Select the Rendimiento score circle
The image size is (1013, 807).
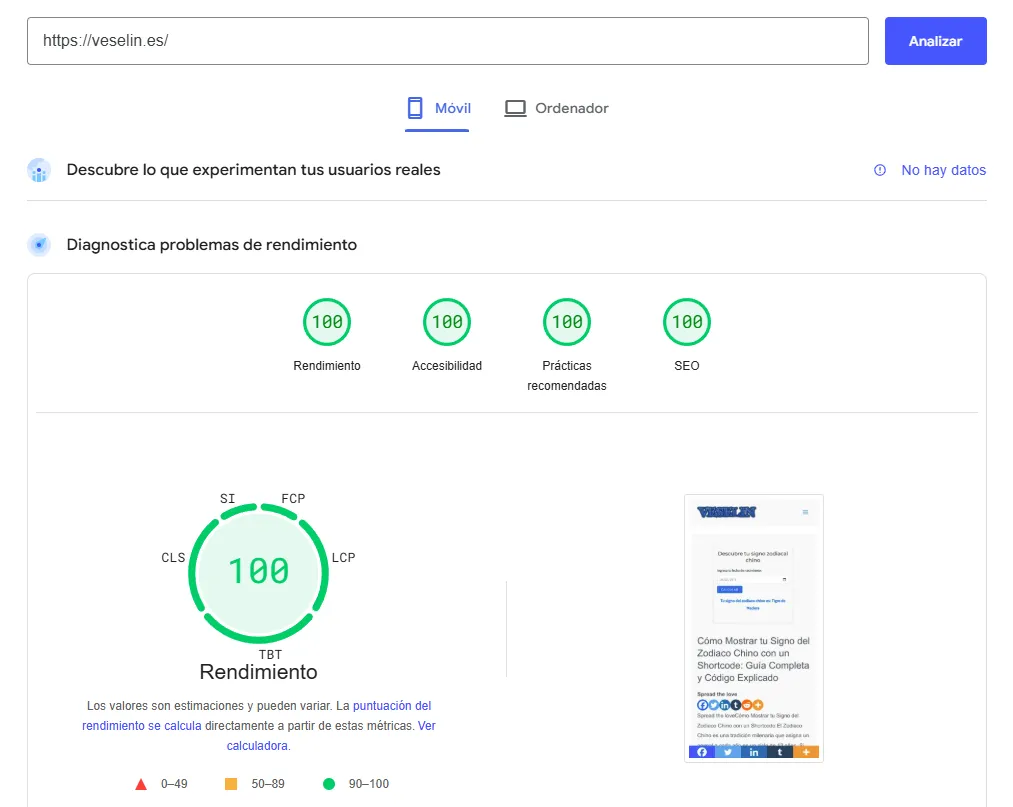(x=327, y=322)
